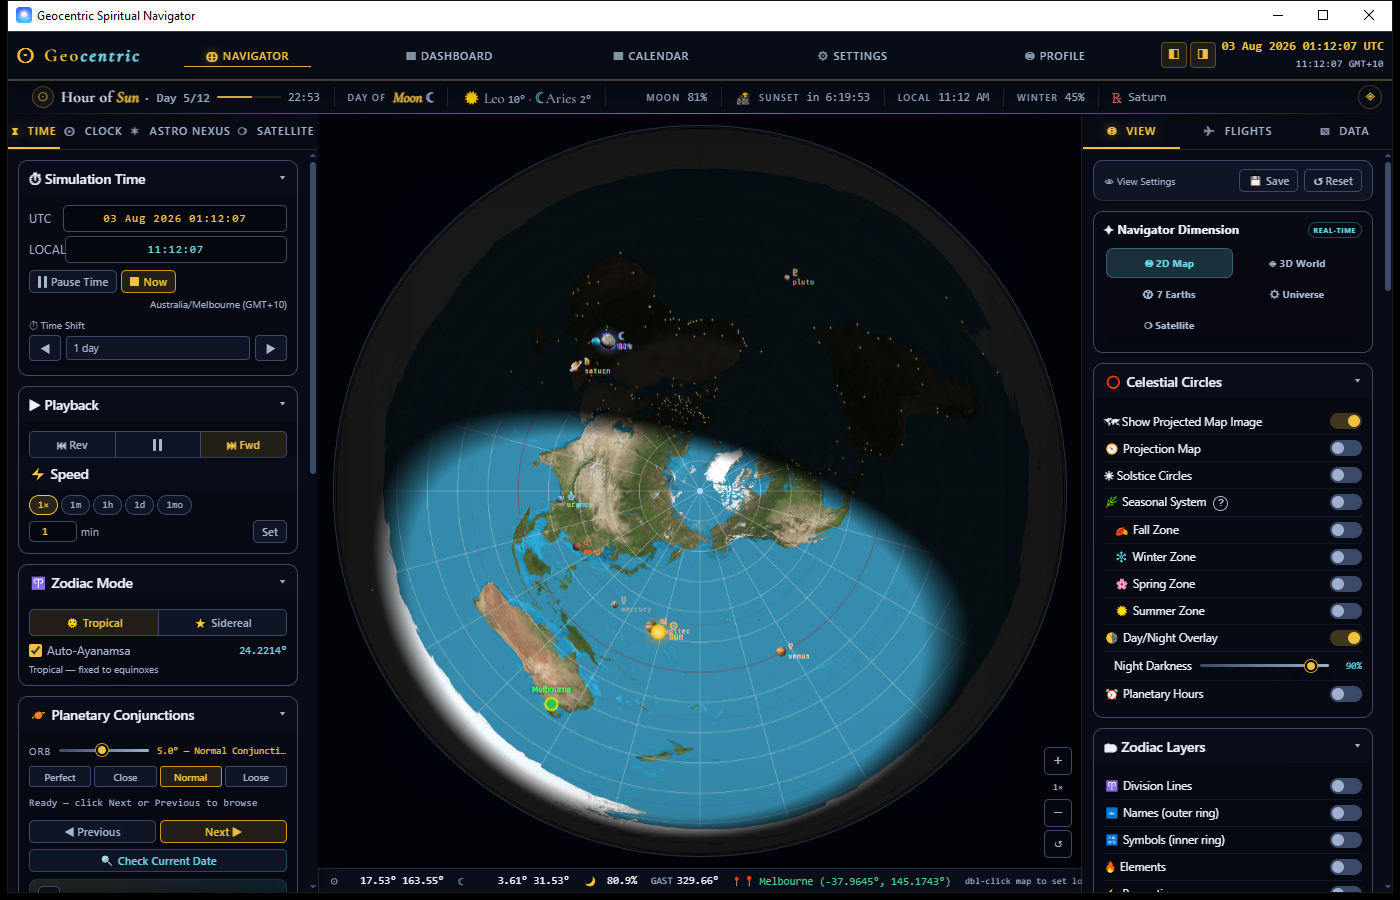Switch to the SATELLITE tab in left panel

point(275,131)
